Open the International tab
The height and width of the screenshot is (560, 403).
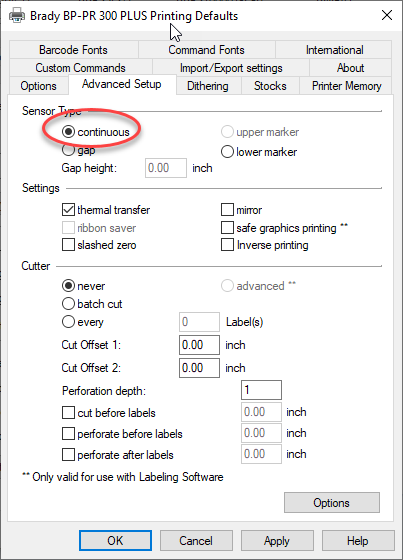334,50
